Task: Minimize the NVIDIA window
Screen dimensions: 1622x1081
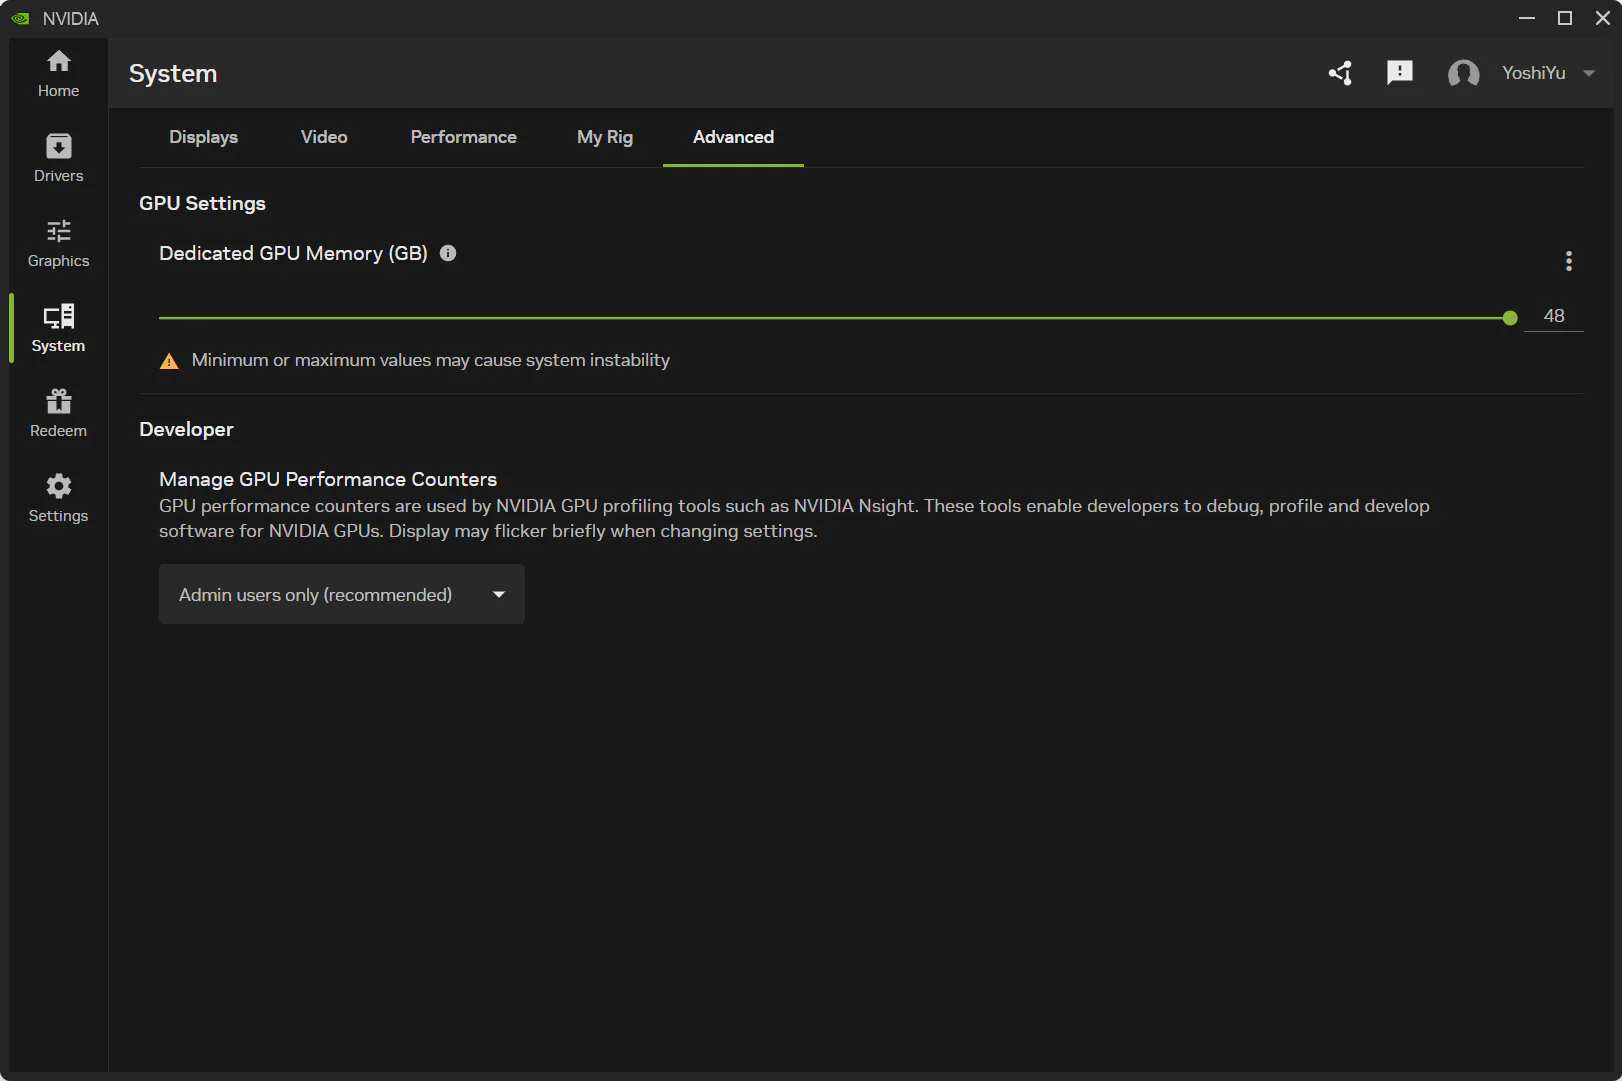Action: (x=1527, y=18)
